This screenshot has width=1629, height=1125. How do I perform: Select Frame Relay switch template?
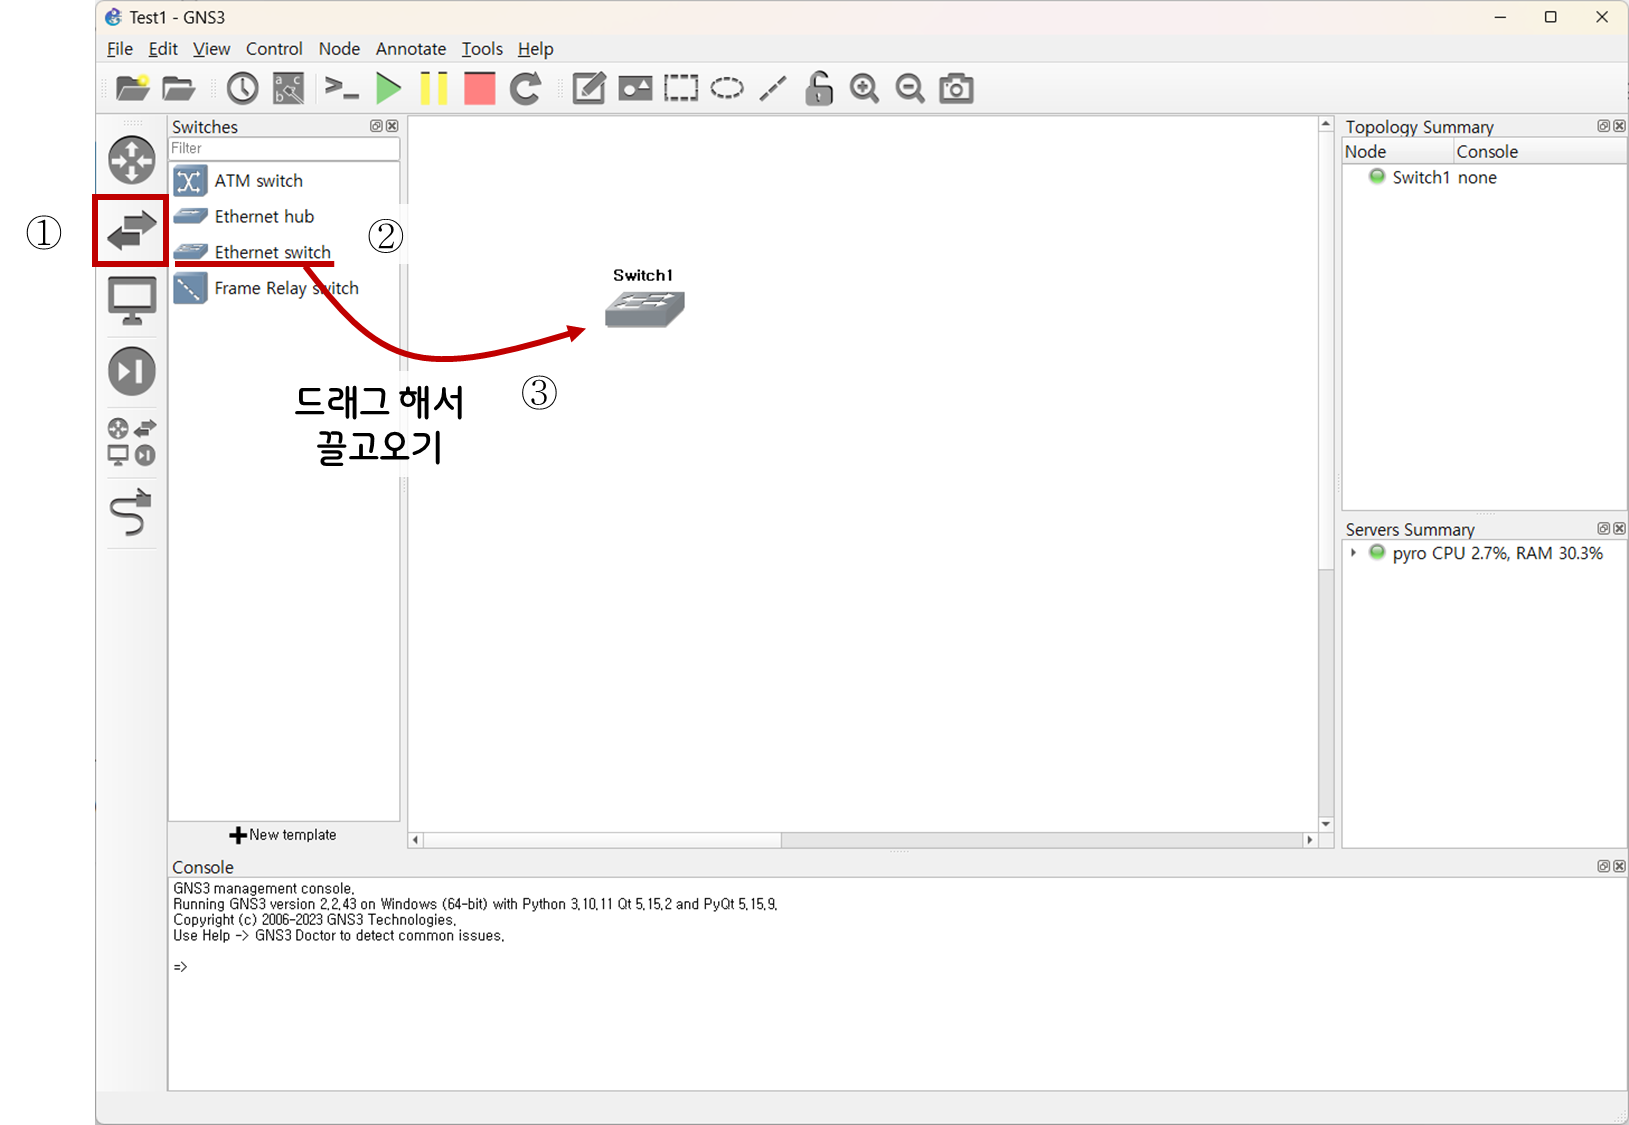click(284, 289)
